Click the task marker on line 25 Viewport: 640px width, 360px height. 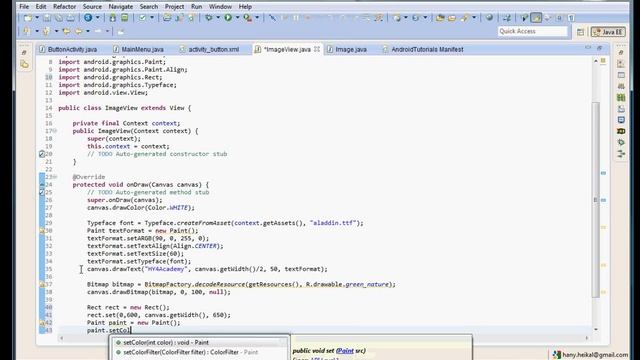pyautogui.click(x=42, y=192)
